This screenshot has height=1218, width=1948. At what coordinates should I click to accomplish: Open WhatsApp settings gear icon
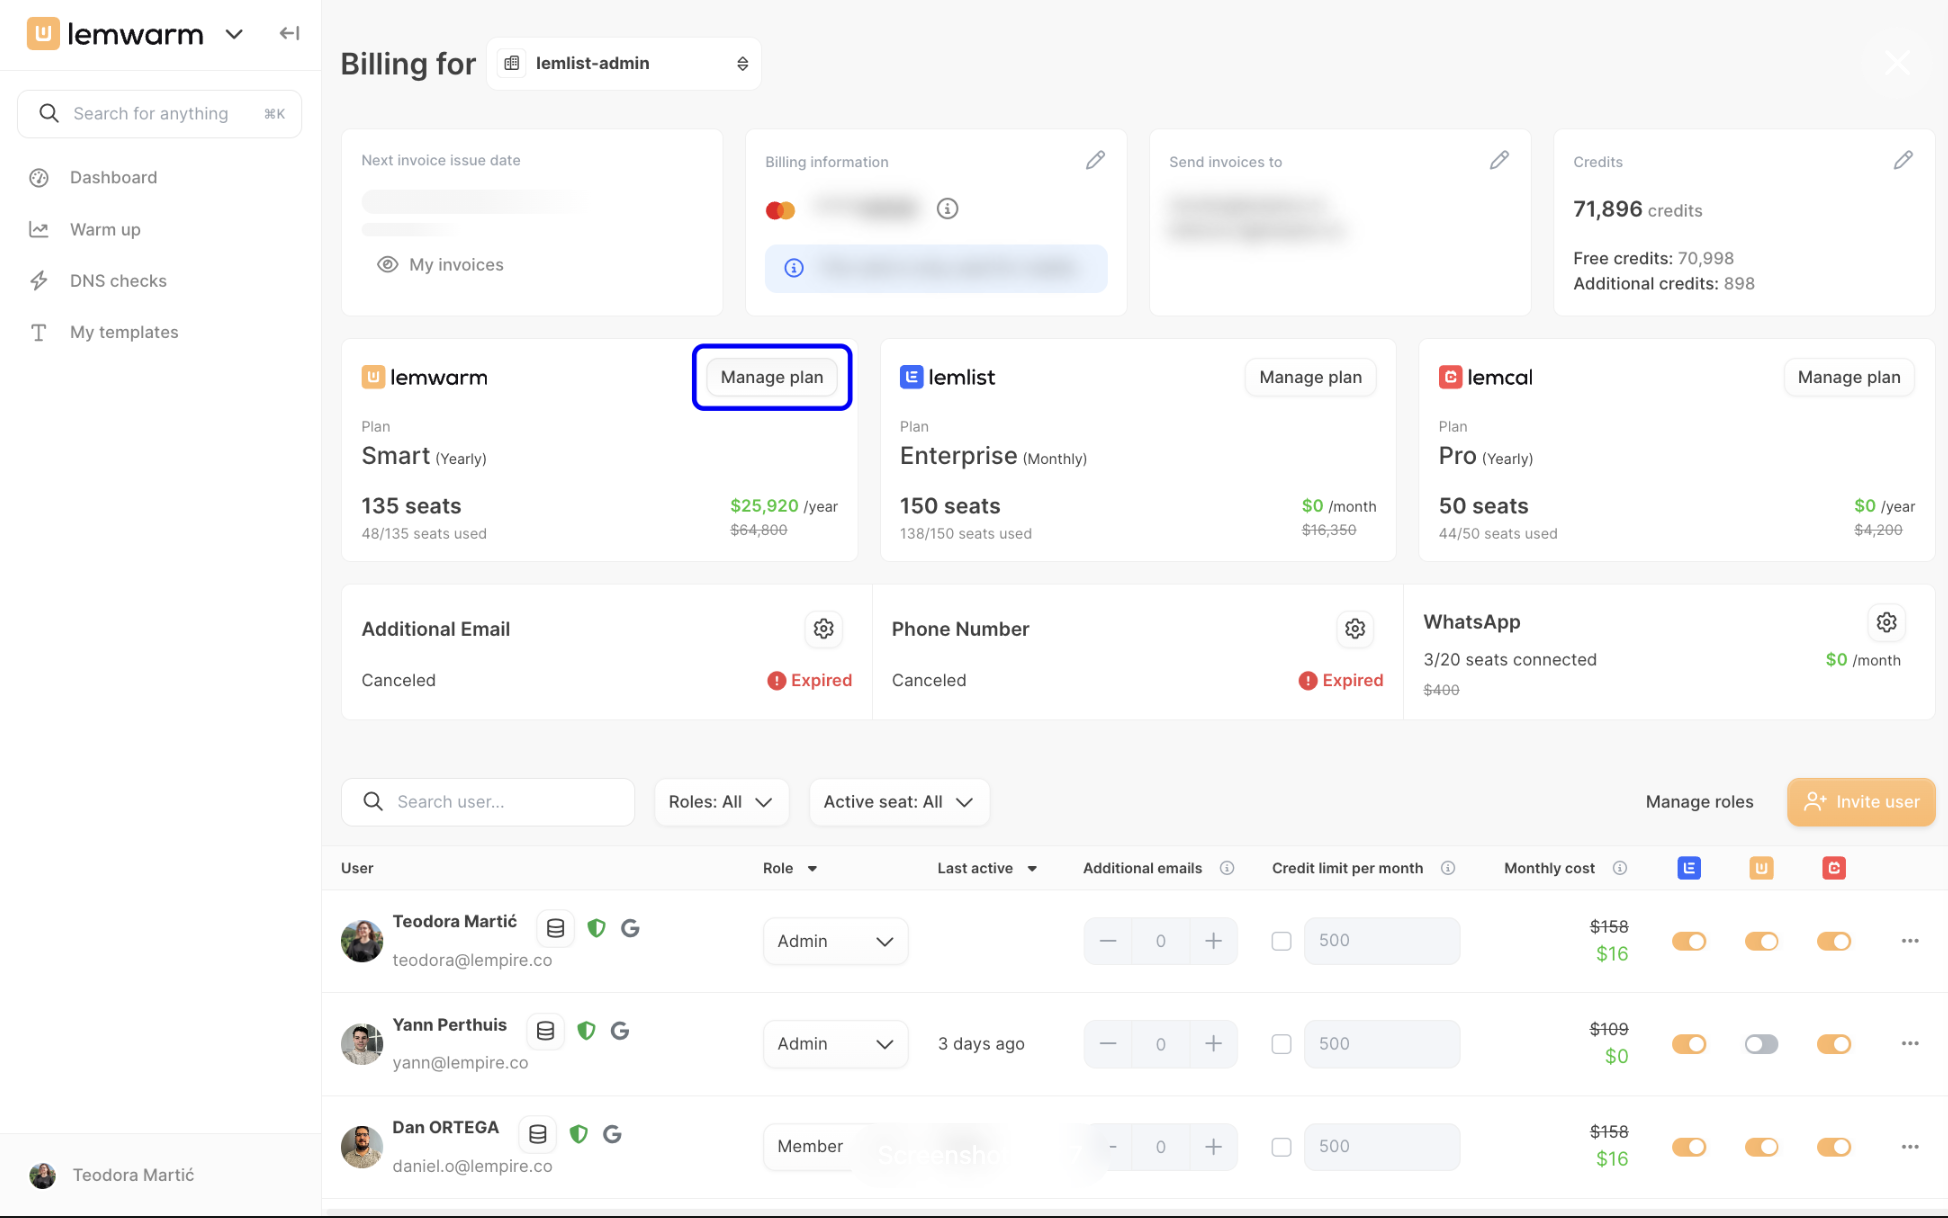(x=1886, y=622)
